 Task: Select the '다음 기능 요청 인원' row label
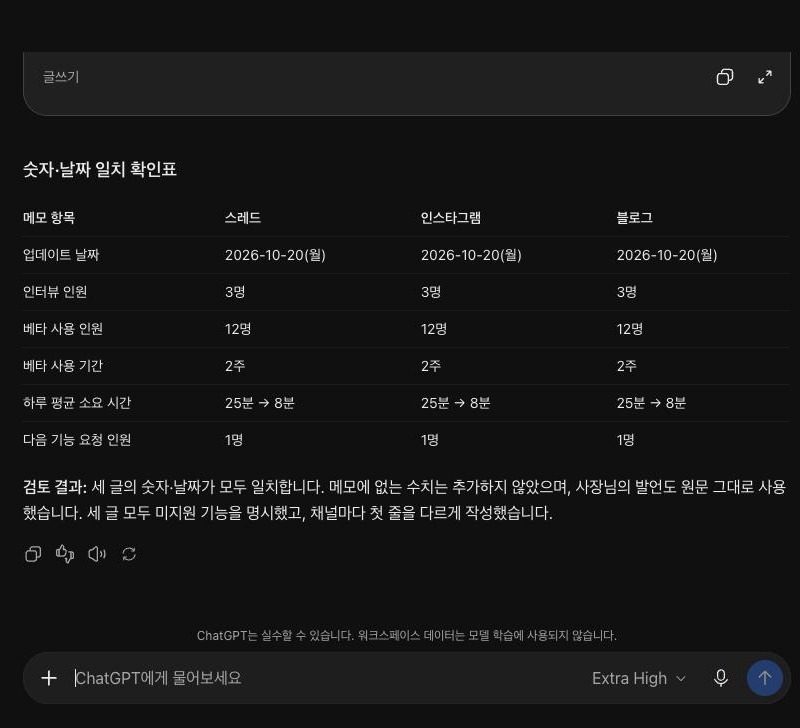(x=77, y=440)
